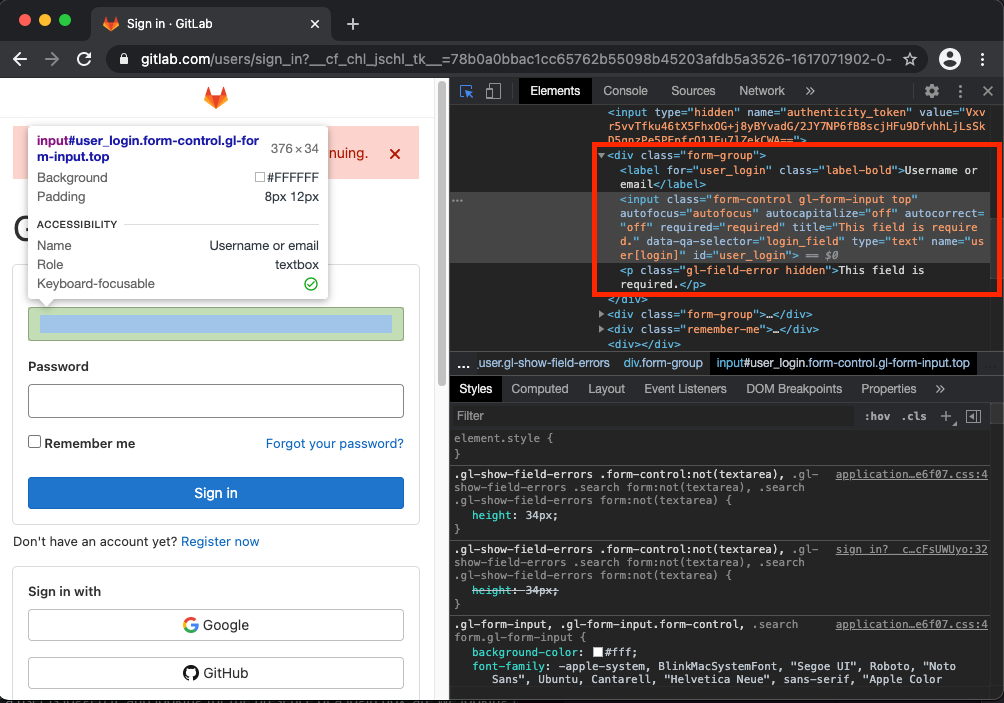Image resolution: width=1004 pixels, height=703 pixels.
Task: Bookmark this page with the star icon
Action: point(910,59)
